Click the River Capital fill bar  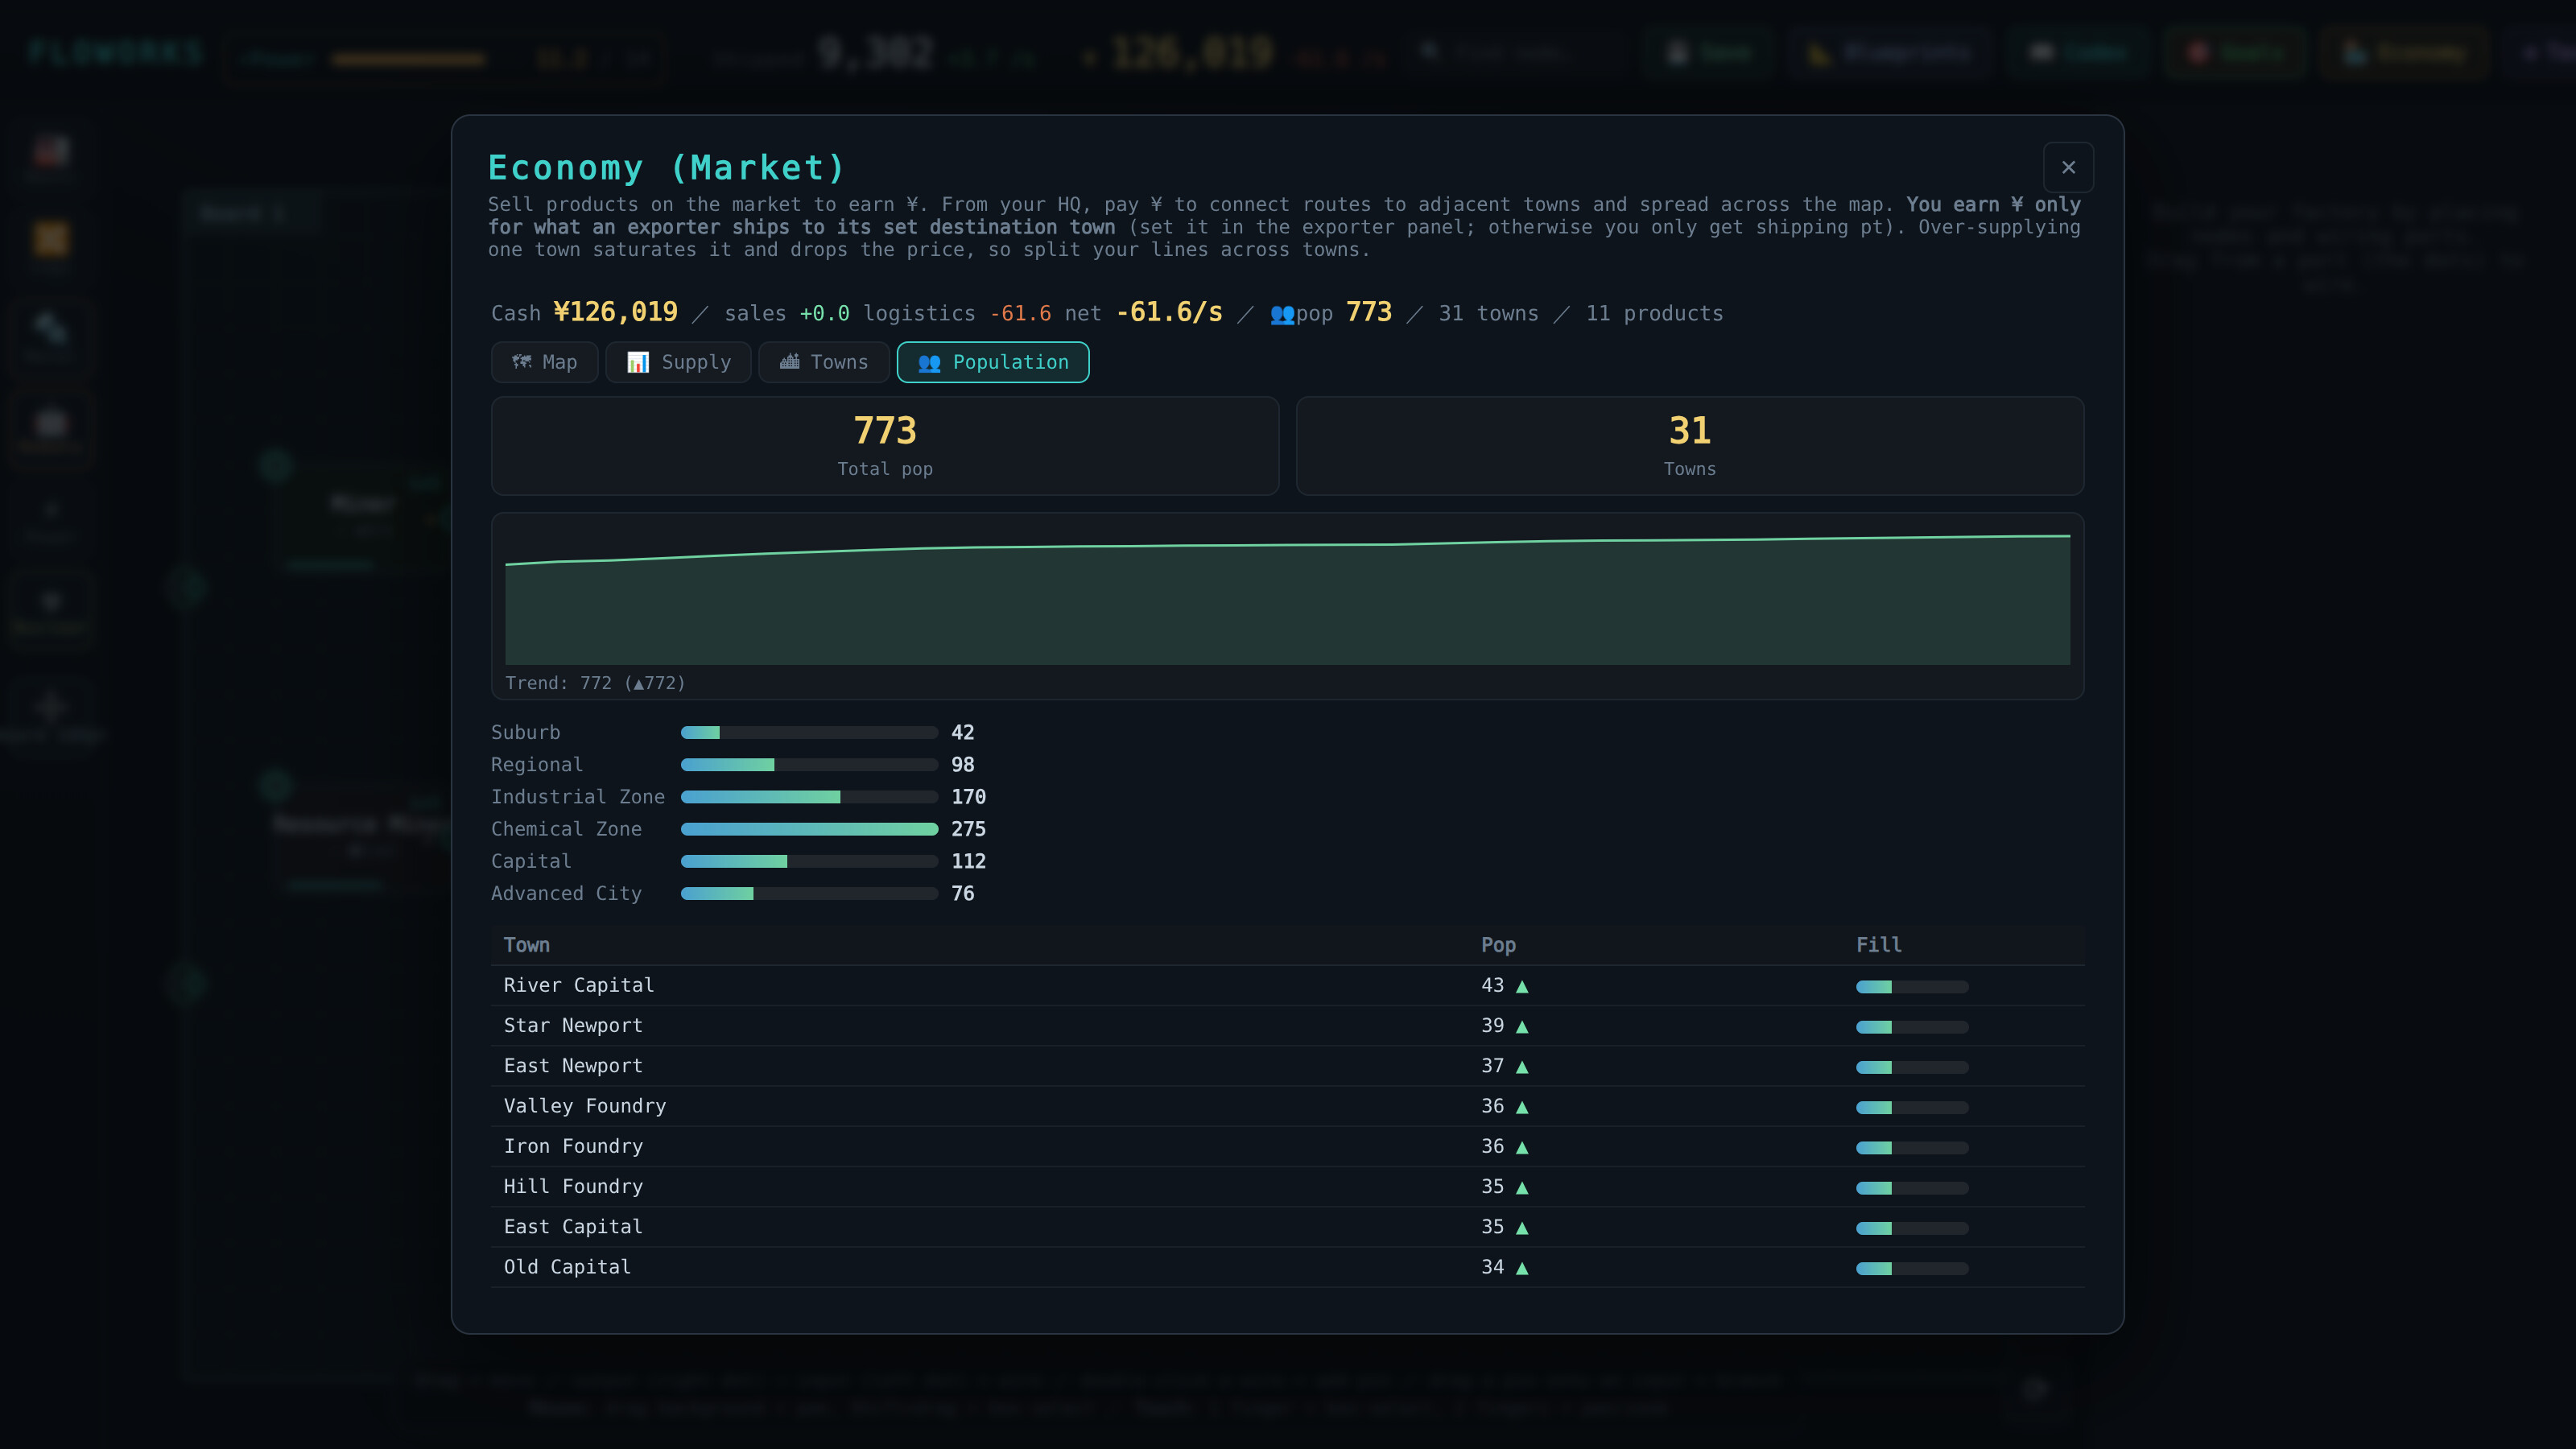click(1912, 987)
